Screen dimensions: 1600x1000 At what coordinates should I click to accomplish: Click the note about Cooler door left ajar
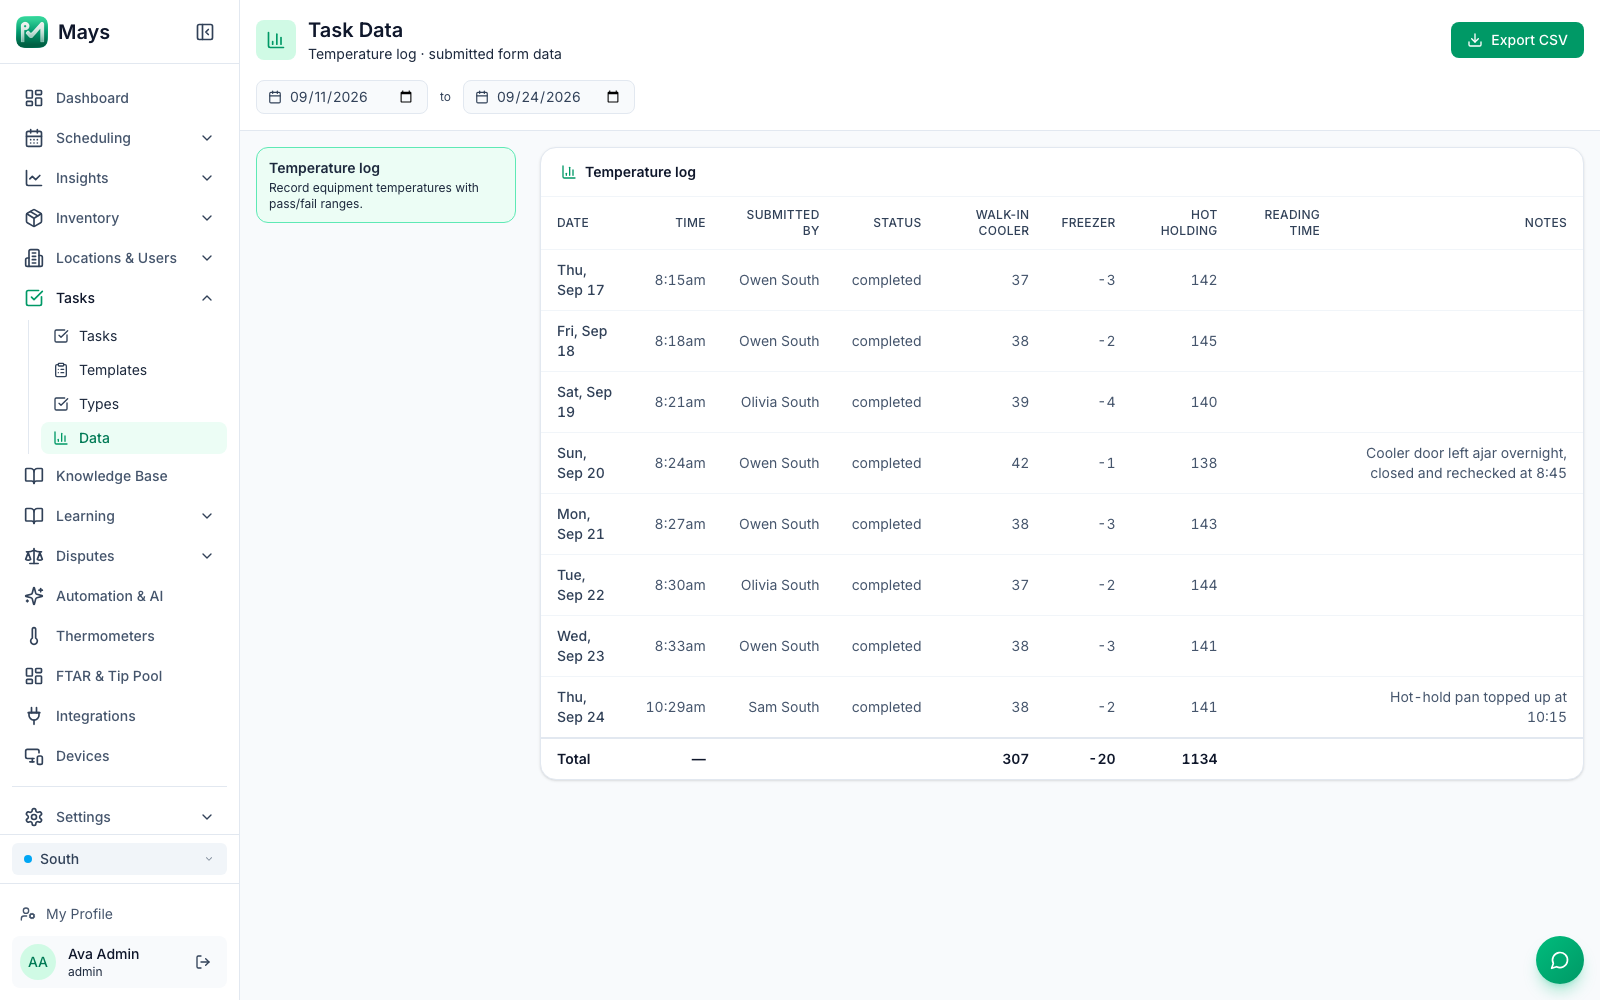click(1466, 463)
